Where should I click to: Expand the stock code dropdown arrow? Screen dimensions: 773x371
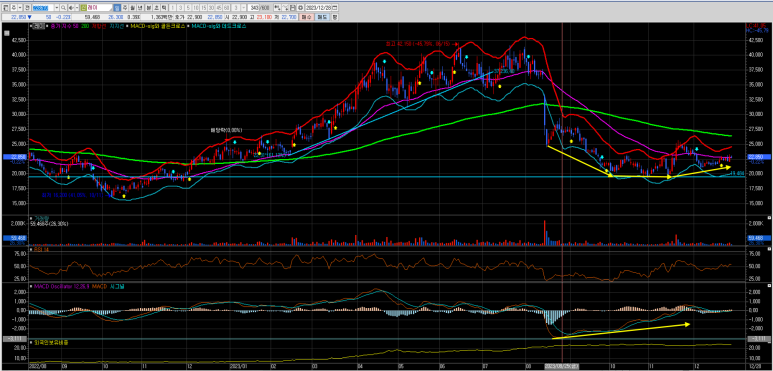pyautogui.click(x=57, y=8)
